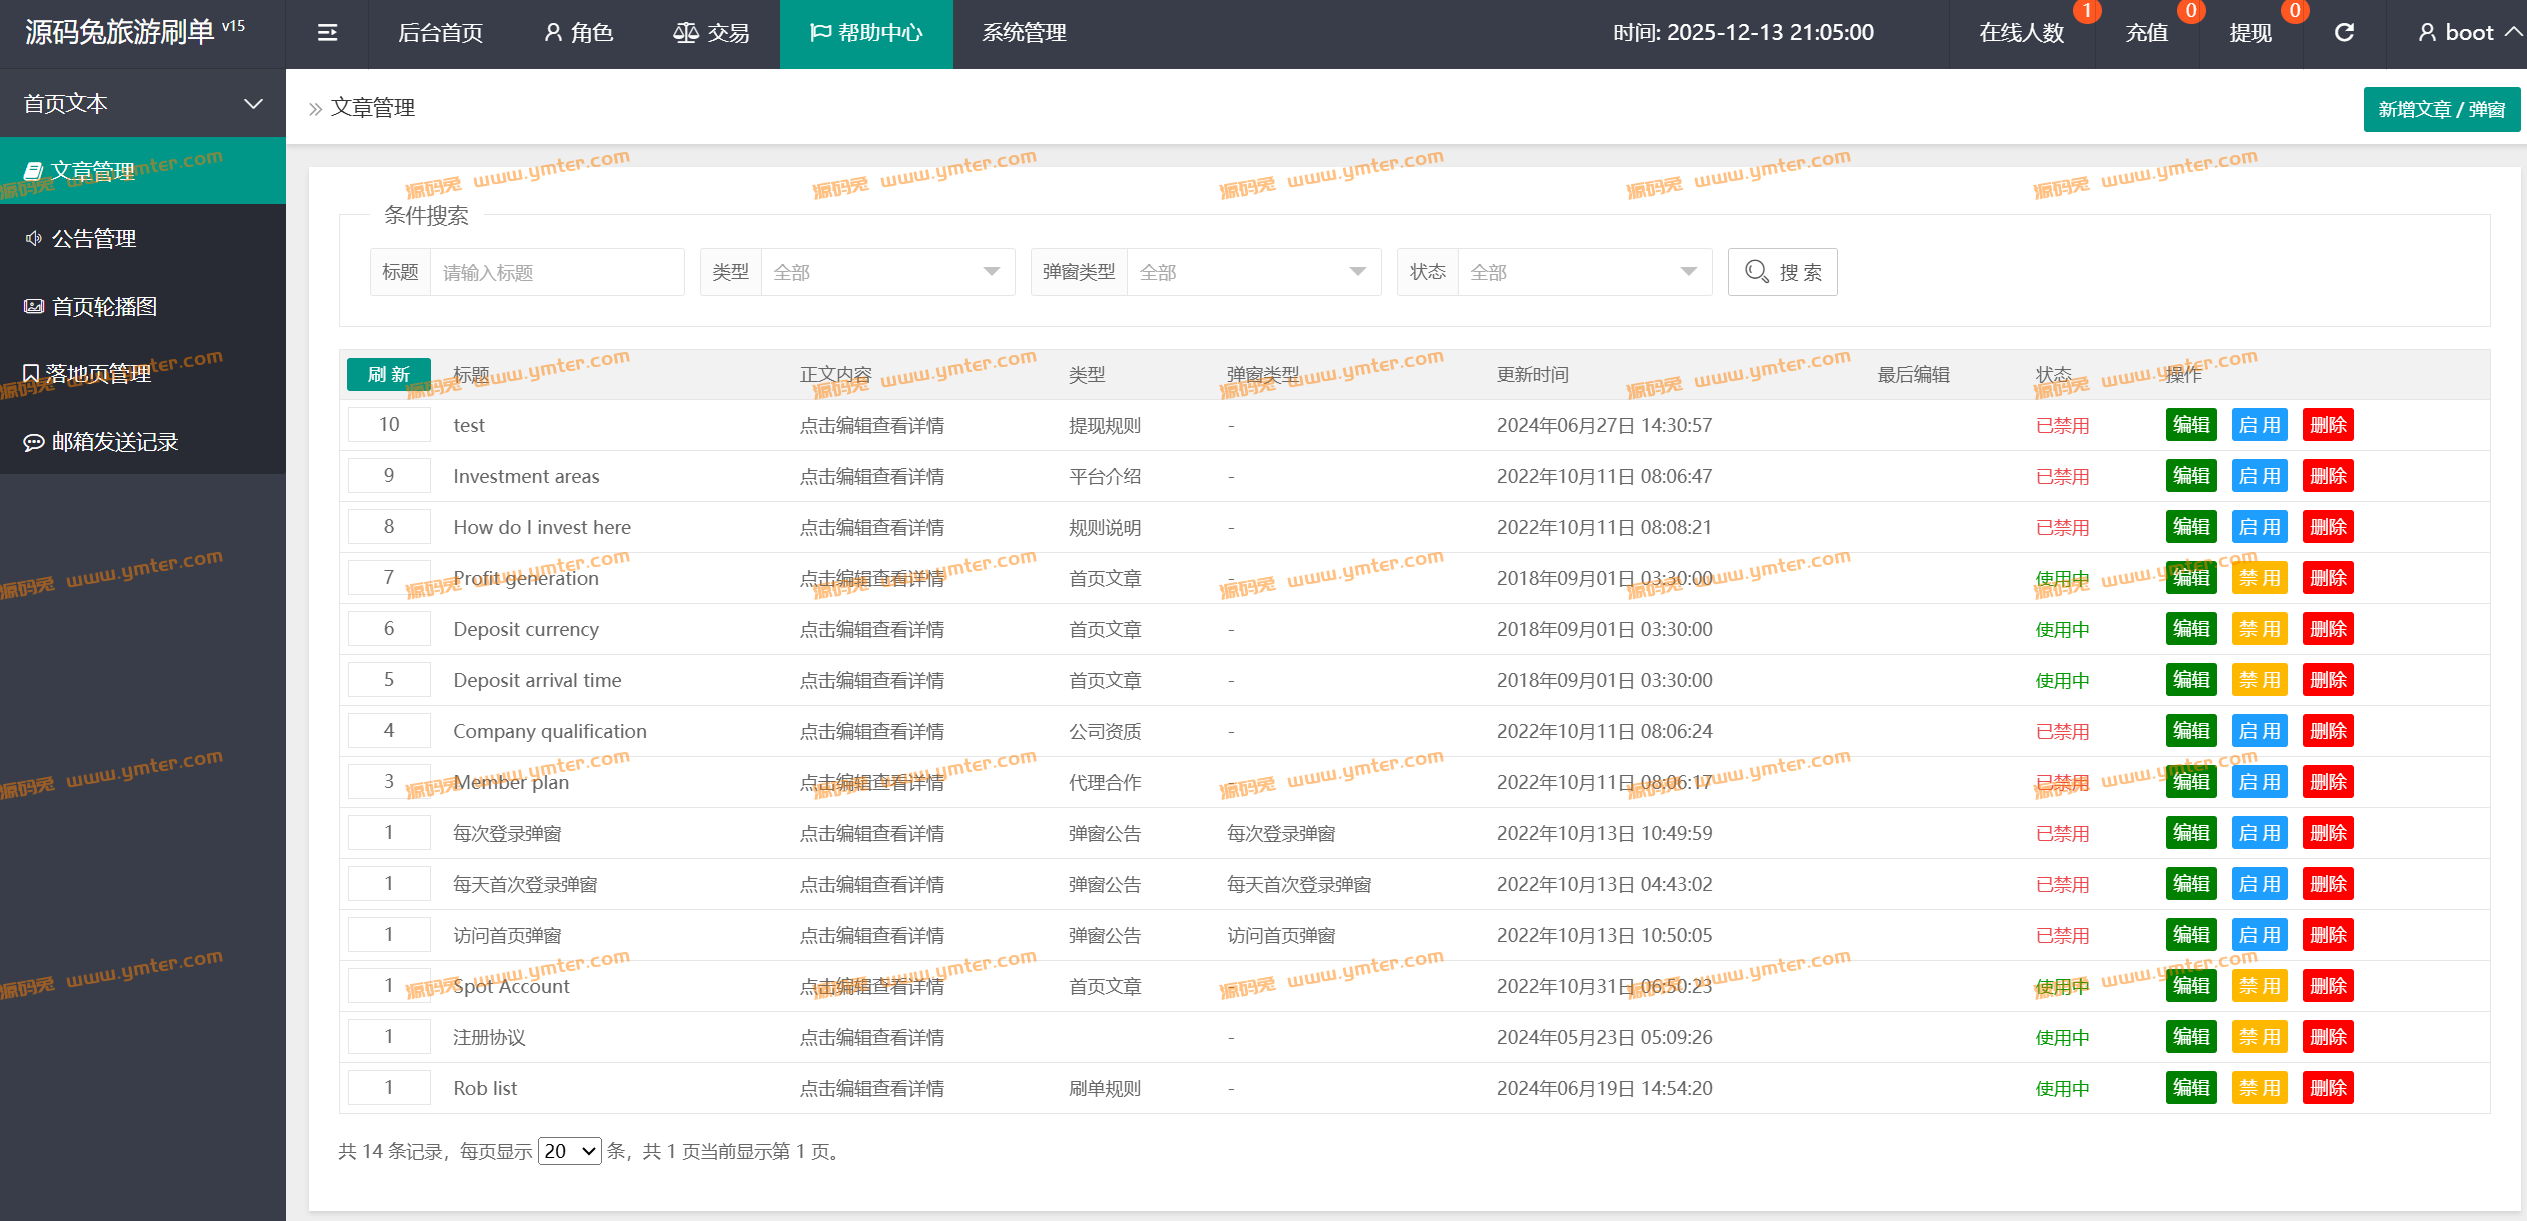Collapse the 首页文本 sidebar section
The height and width of the screenshot is (1221, 2527).
142,104
